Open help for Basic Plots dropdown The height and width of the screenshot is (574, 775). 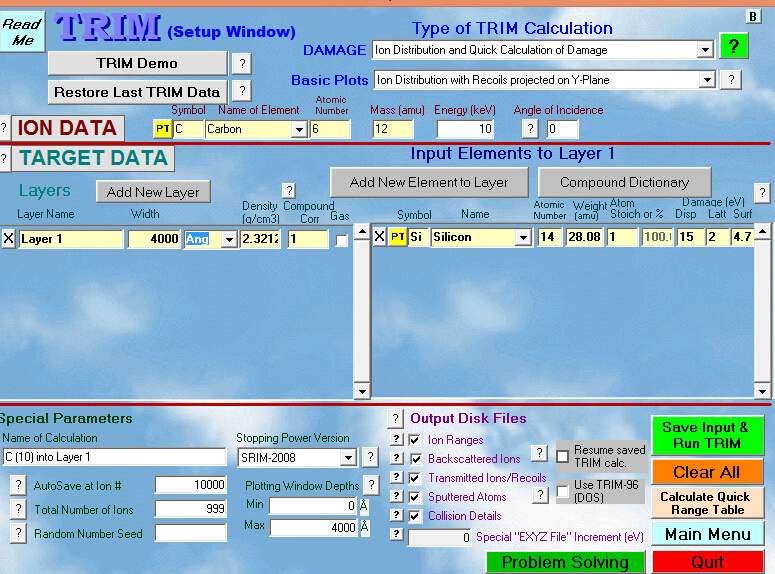pyautogui.click(x=731, y=80)
